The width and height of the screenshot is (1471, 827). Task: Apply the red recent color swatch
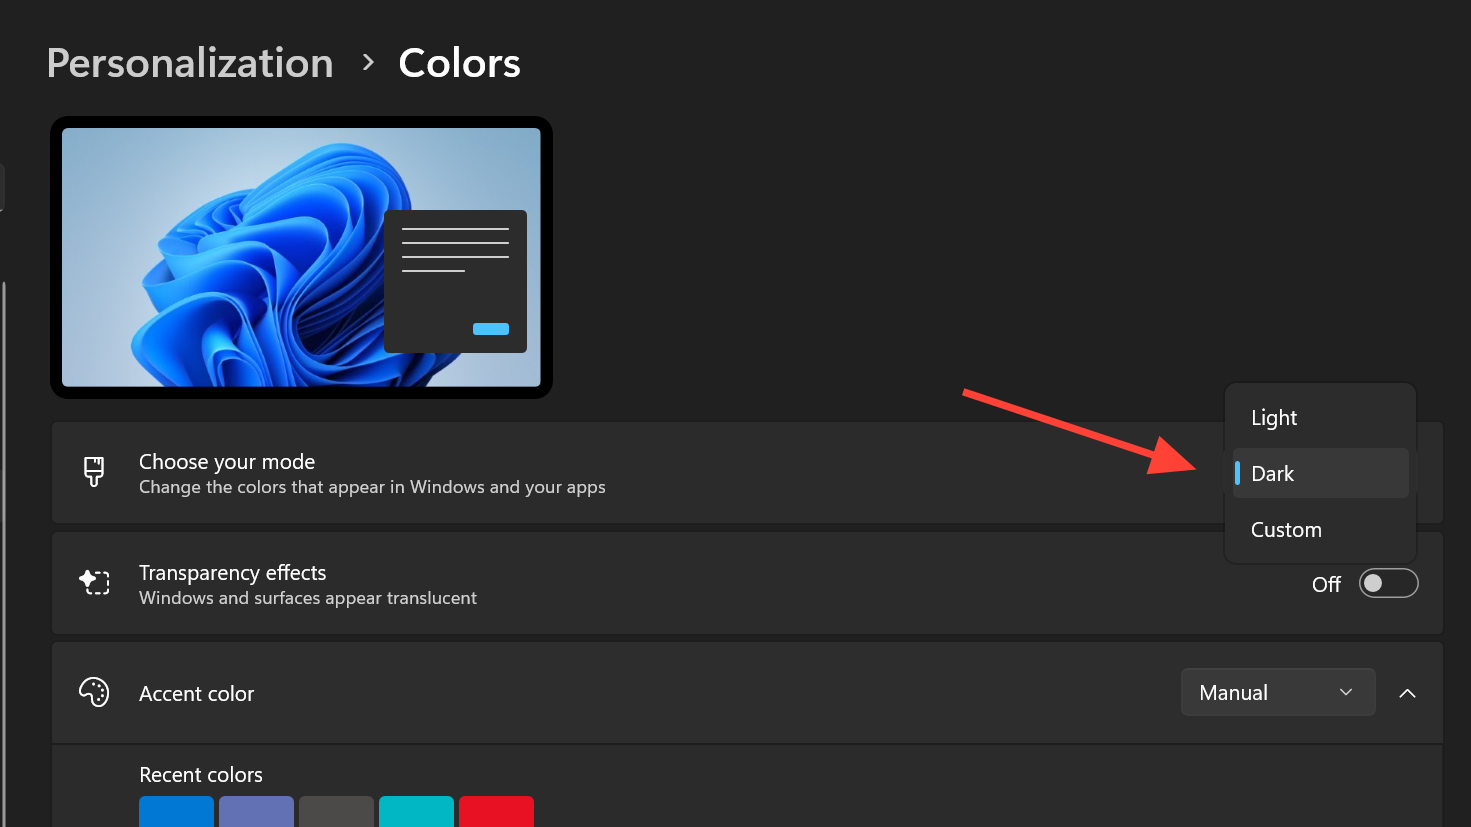(x=496, y=812)
